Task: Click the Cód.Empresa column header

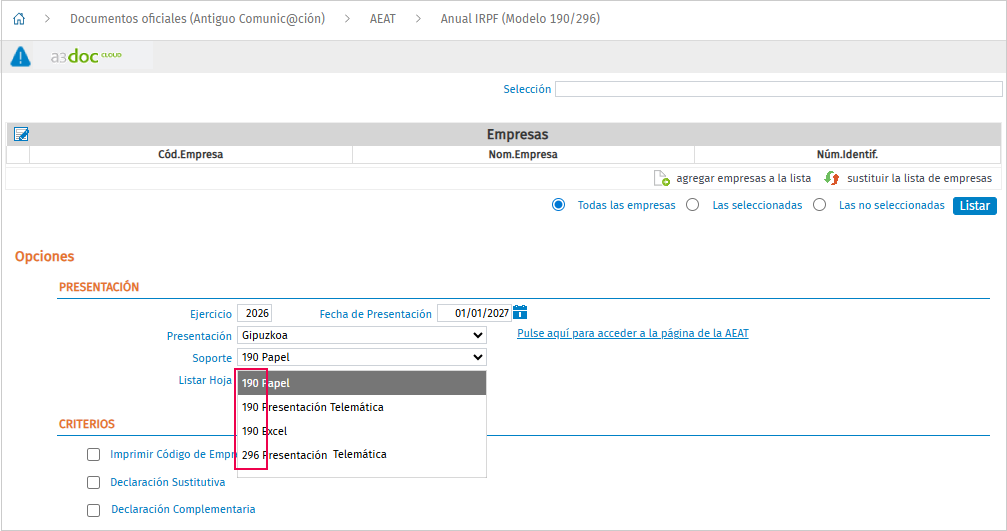Action: point(191,154)
